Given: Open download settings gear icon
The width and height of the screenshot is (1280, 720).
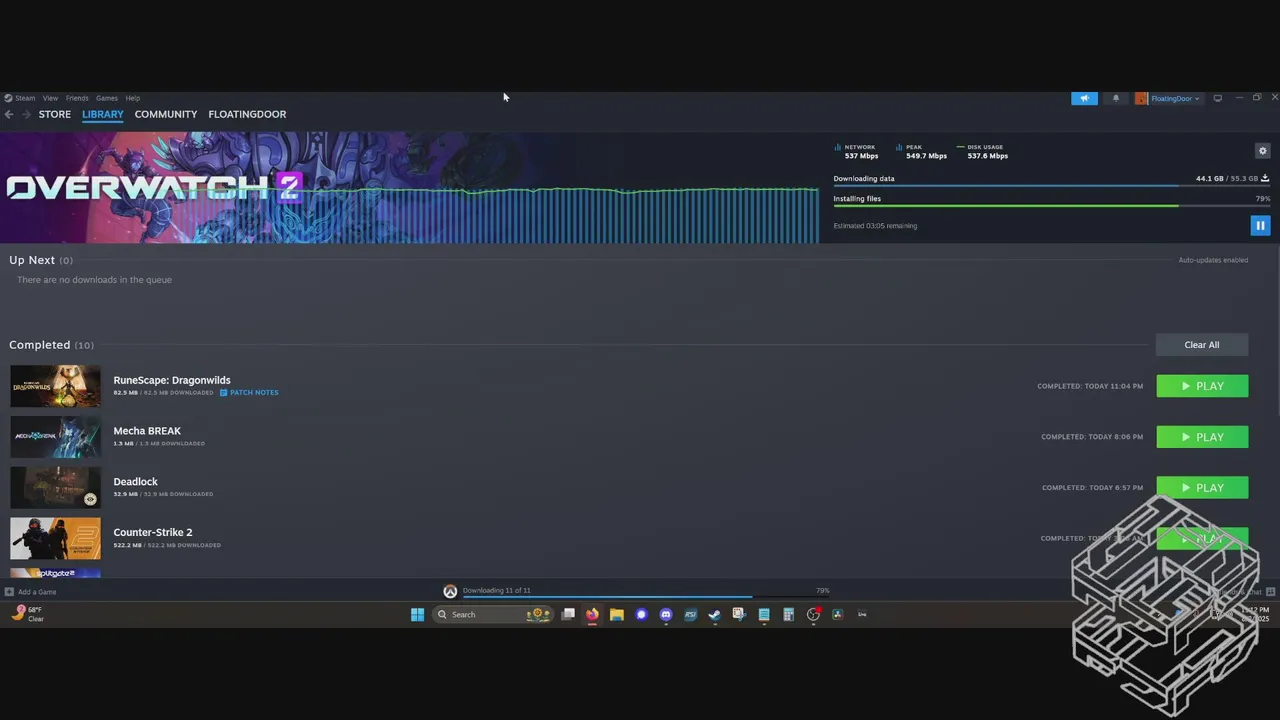Looking at the screenshot, I should coord(1262,151).
